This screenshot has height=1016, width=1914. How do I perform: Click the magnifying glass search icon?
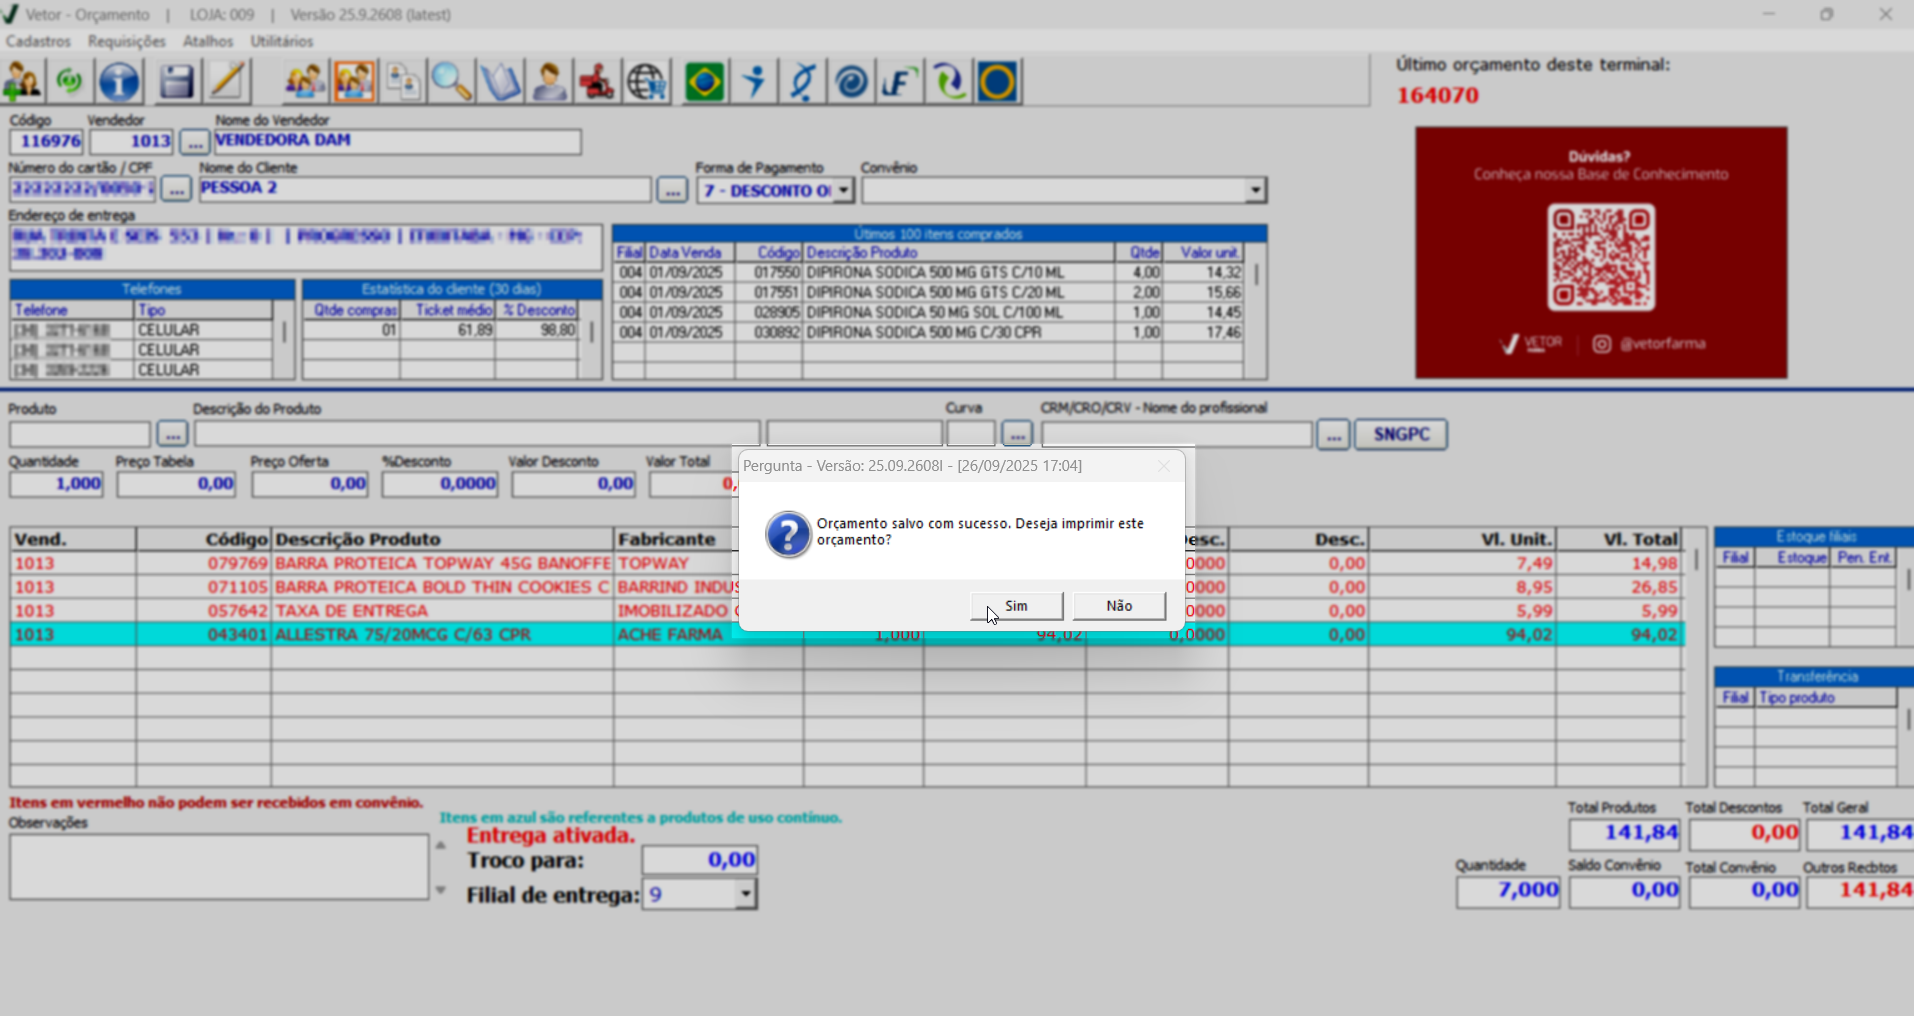[451, 82]
